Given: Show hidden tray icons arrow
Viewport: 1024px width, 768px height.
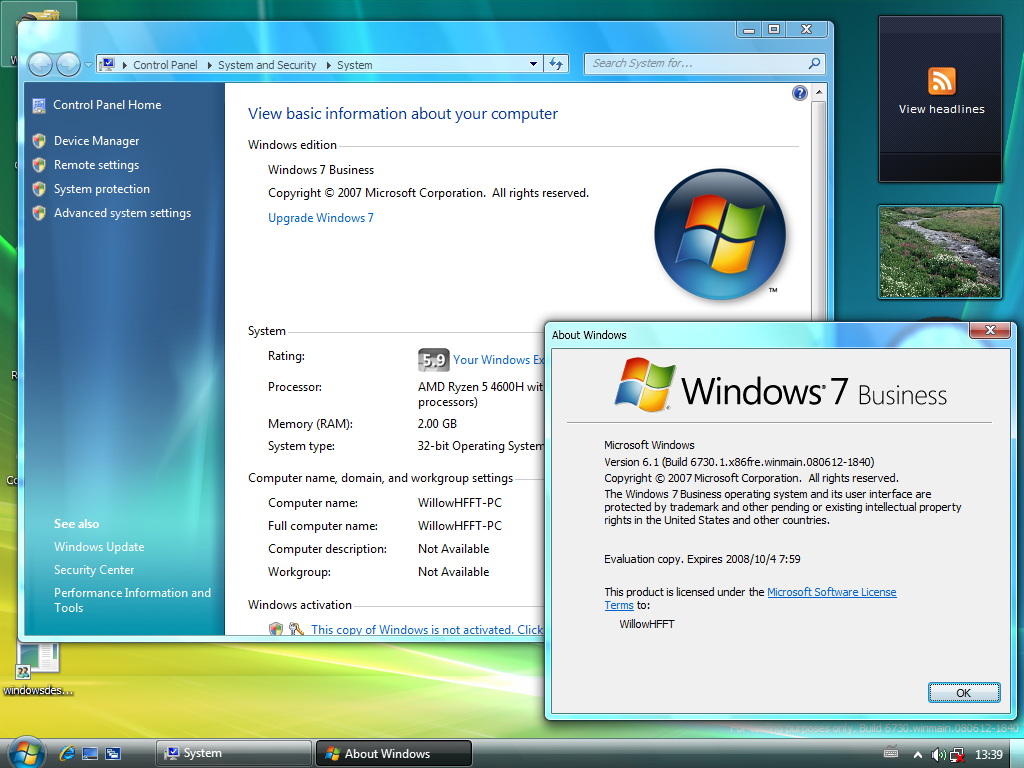Looking at the screenshot, I should [x=918, y=755].
